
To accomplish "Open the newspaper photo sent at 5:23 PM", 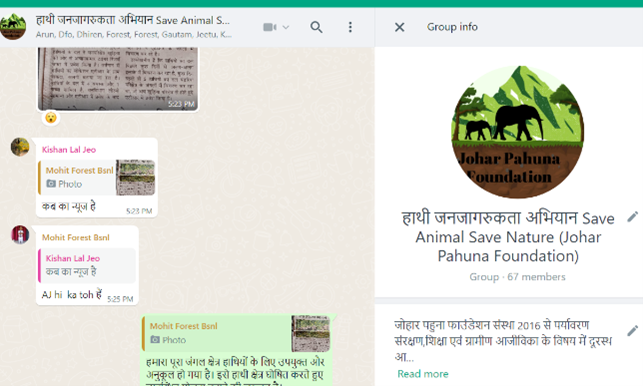I will coord(118,78).
